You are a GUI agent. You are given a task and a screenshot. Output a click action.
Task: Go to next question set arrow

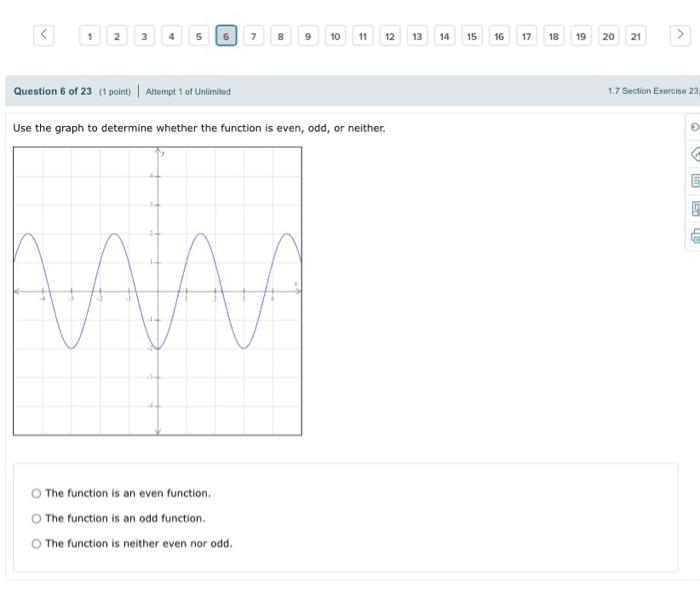pyautogui.click(x=680, y=35)
